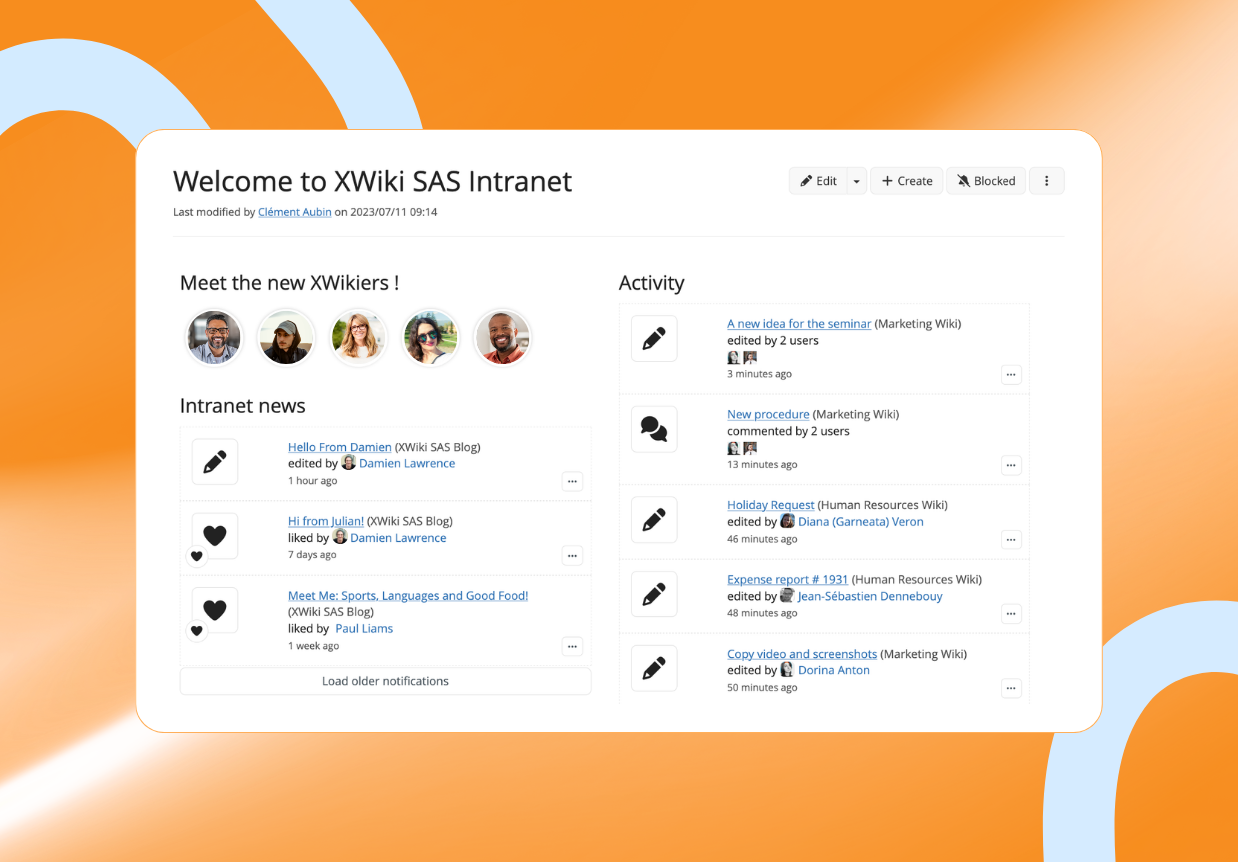This screenshot has width=1238, height=862.
Task: Open Clément Aubin author link
Action: [x=294, y=212]
